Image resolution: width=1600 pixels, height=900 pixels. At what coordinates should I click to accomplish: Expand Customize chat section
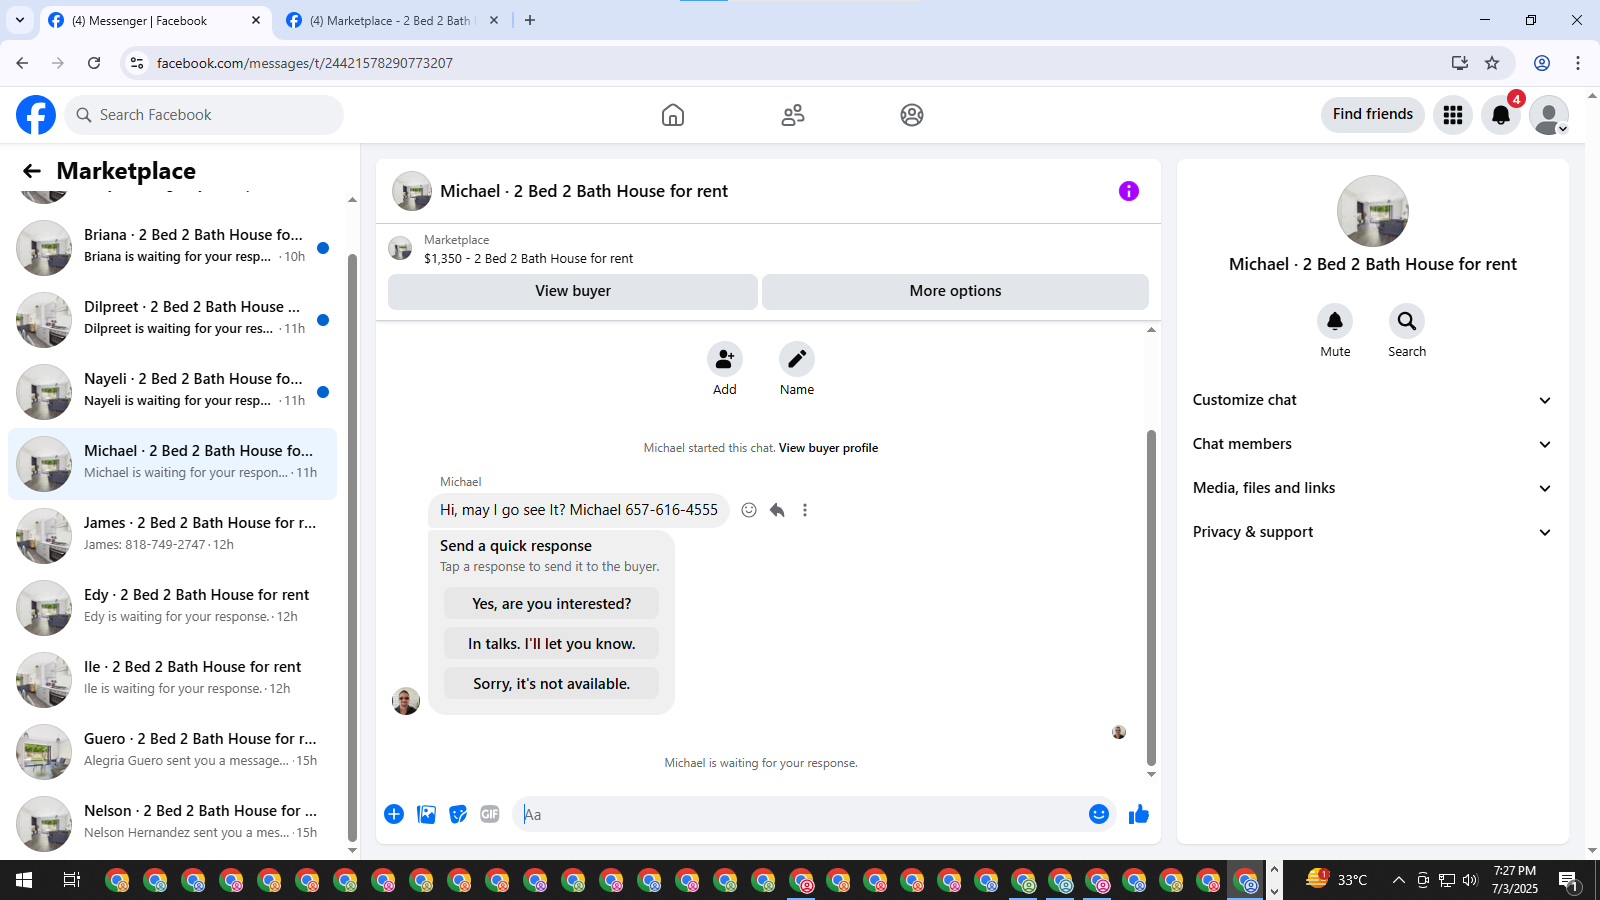click(x=1372, y=400)
